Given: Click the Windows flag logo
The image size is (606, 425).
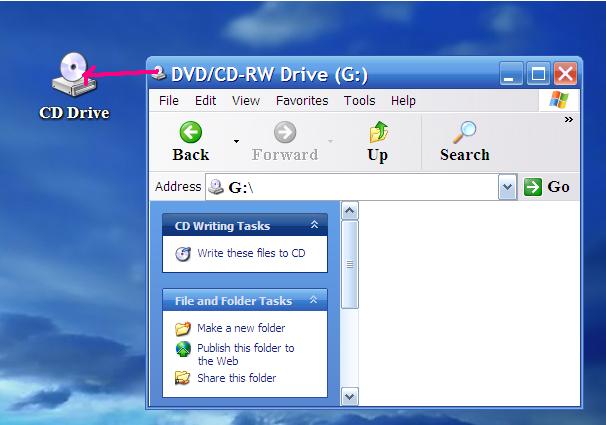Looking at the screenshot, I should pos(559,100).
